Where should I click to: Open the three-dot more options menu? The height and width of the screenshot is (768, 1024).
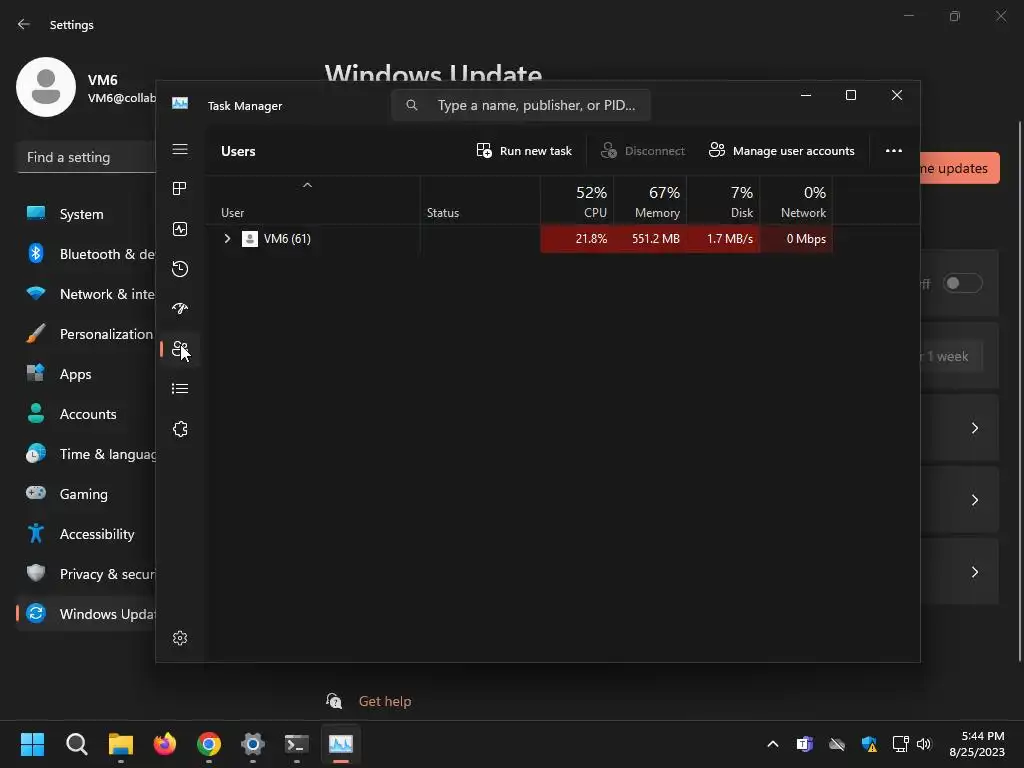coord(893,151)
